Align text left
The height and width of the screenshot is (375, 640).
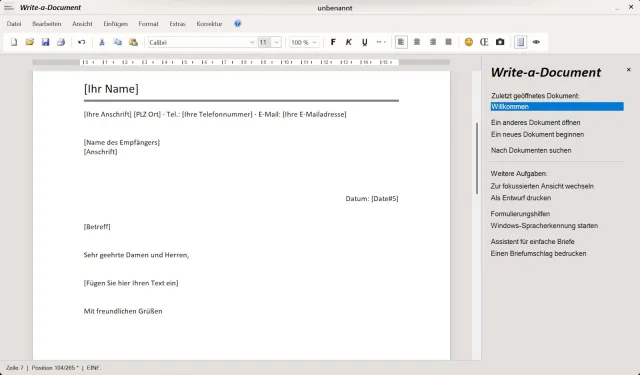point(401,42)
